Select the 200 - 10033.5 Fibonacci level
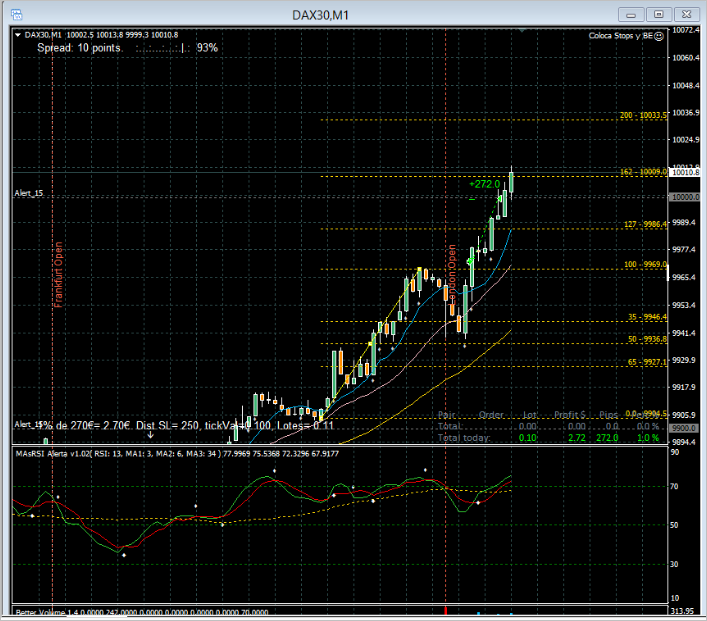The width and height of the screenshot is (707, 621). pos(643,116)
